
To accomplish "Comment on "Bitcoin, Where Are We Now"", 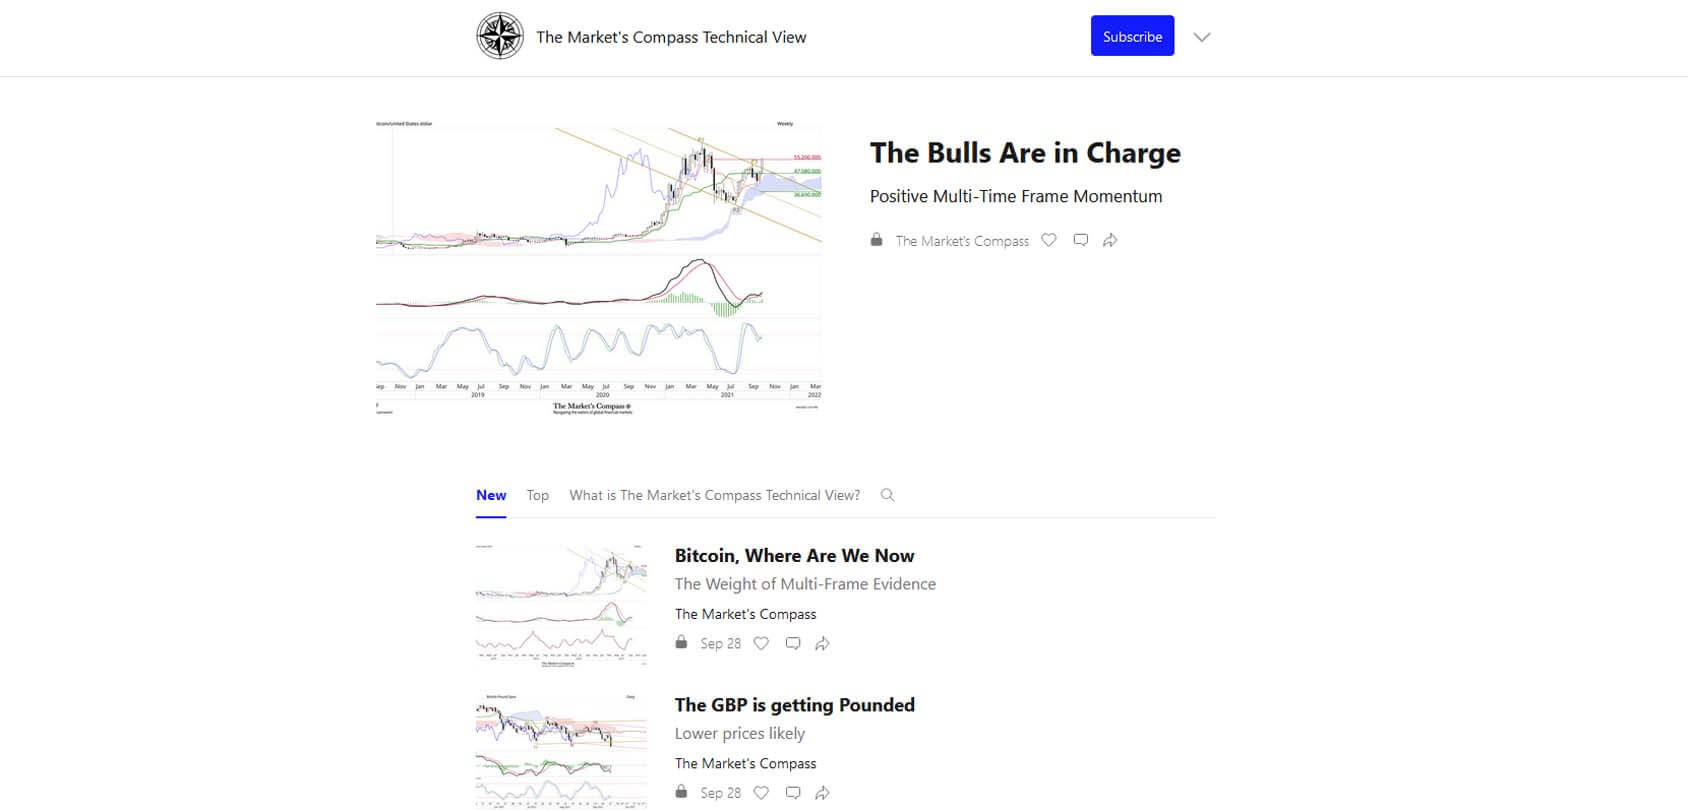I will (792, 643).
